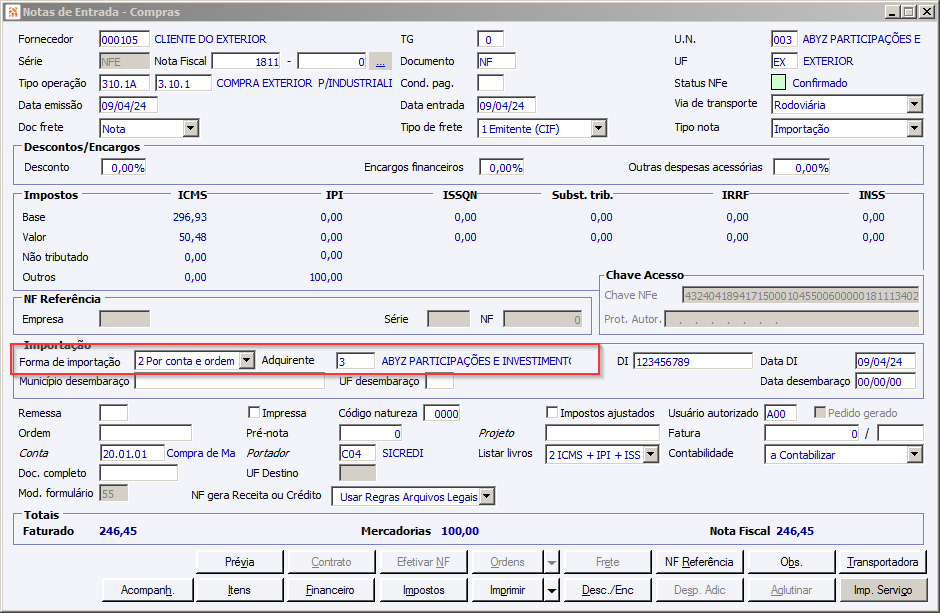Toggle the Impressa checkbox
The width and height of the screenshot is (940, 613).
[x=254, y=413]
